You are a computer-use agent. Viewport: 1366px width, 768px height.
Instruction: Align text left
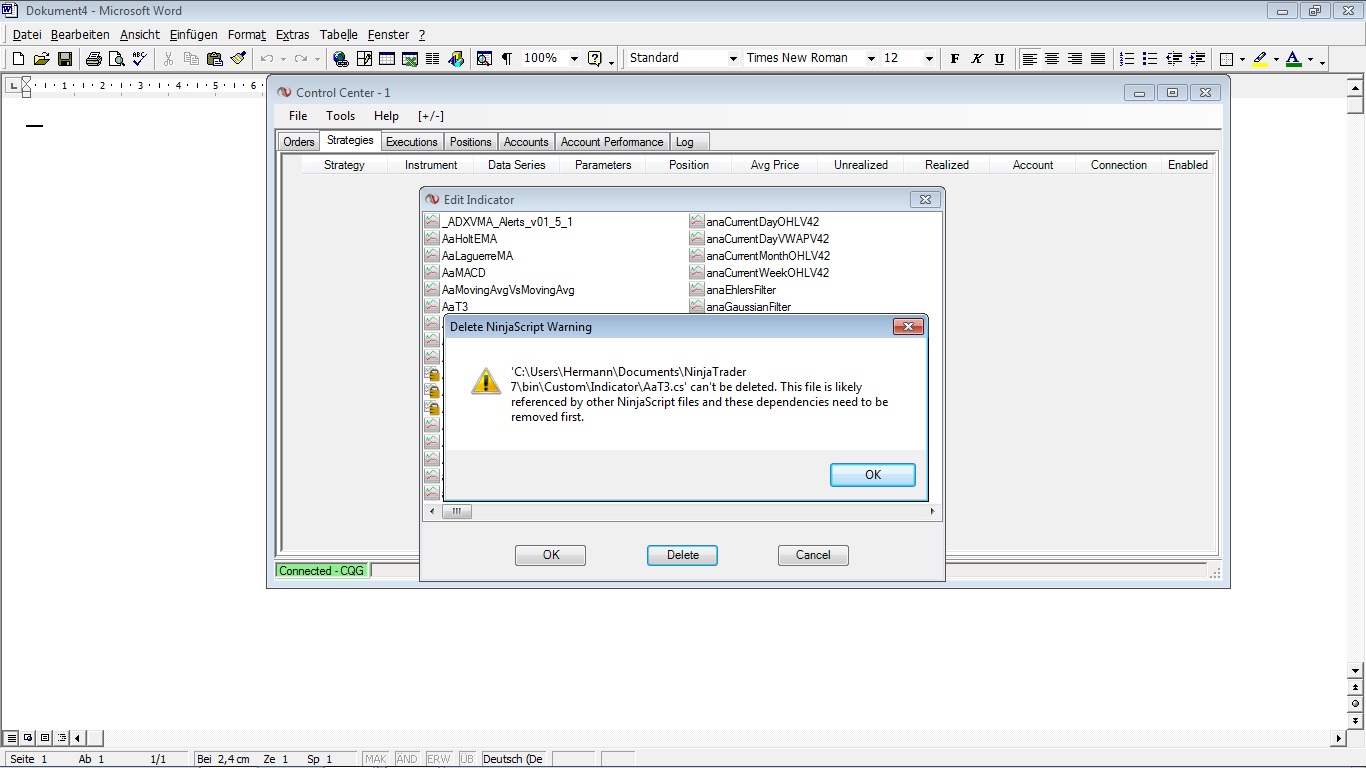[x=1029, y=59]
